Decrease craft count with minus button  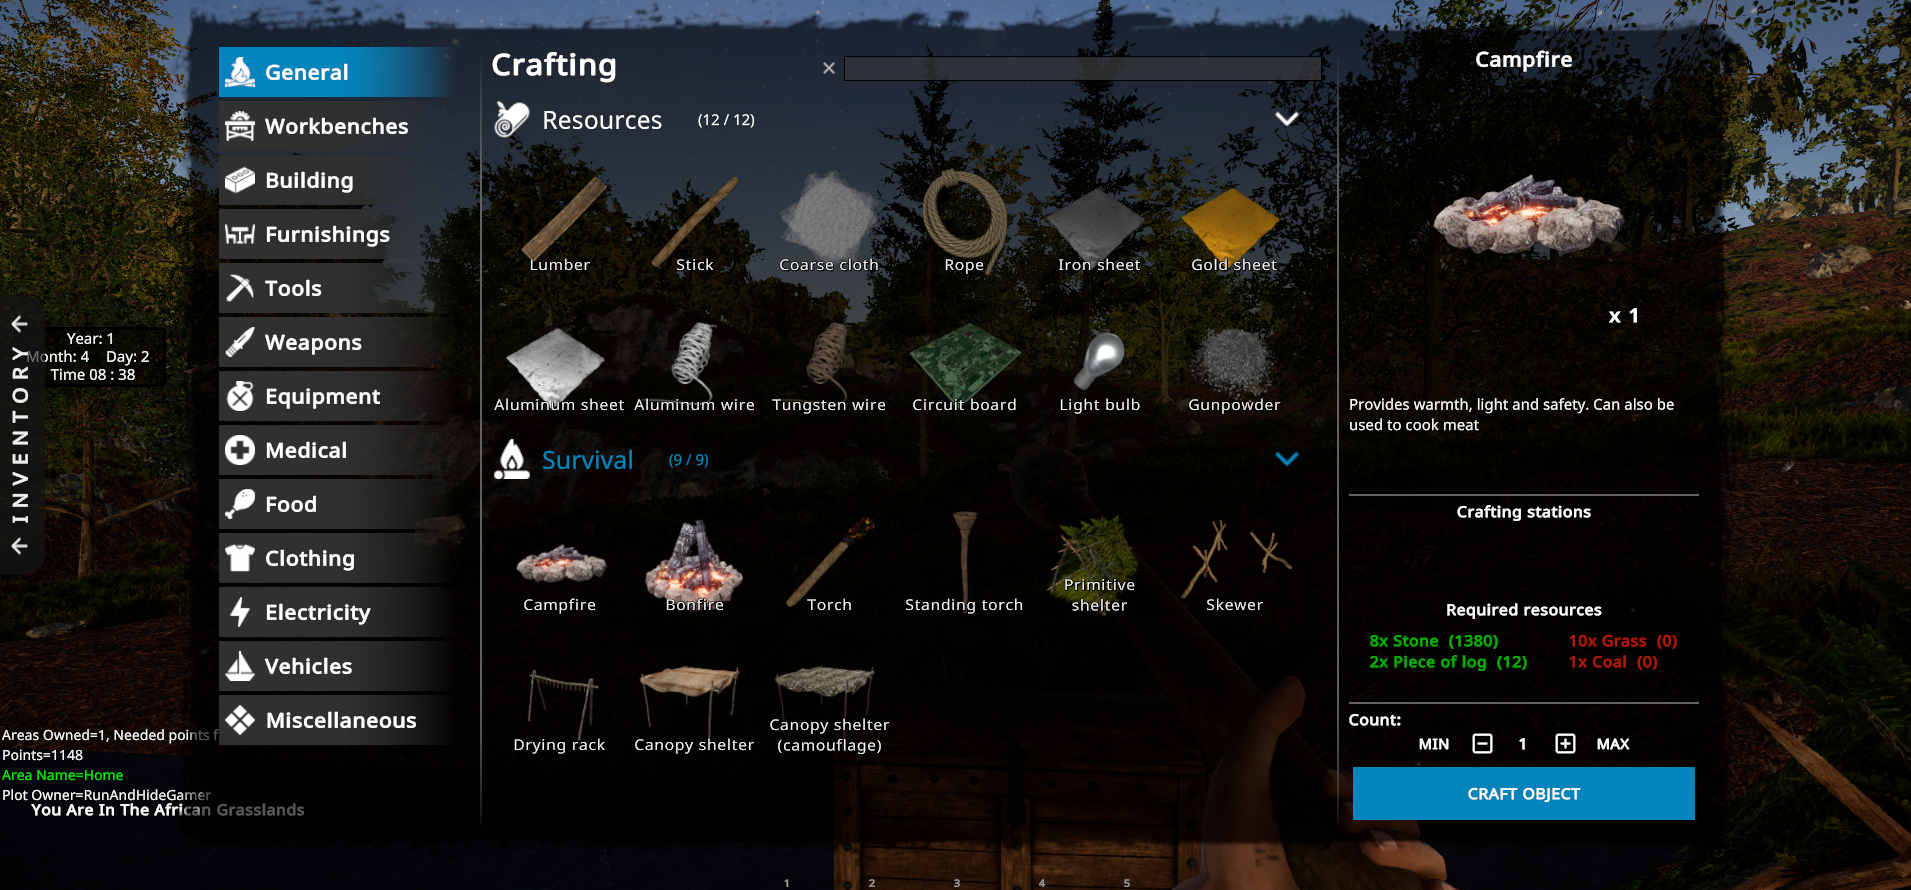(x=1482, y=744)
